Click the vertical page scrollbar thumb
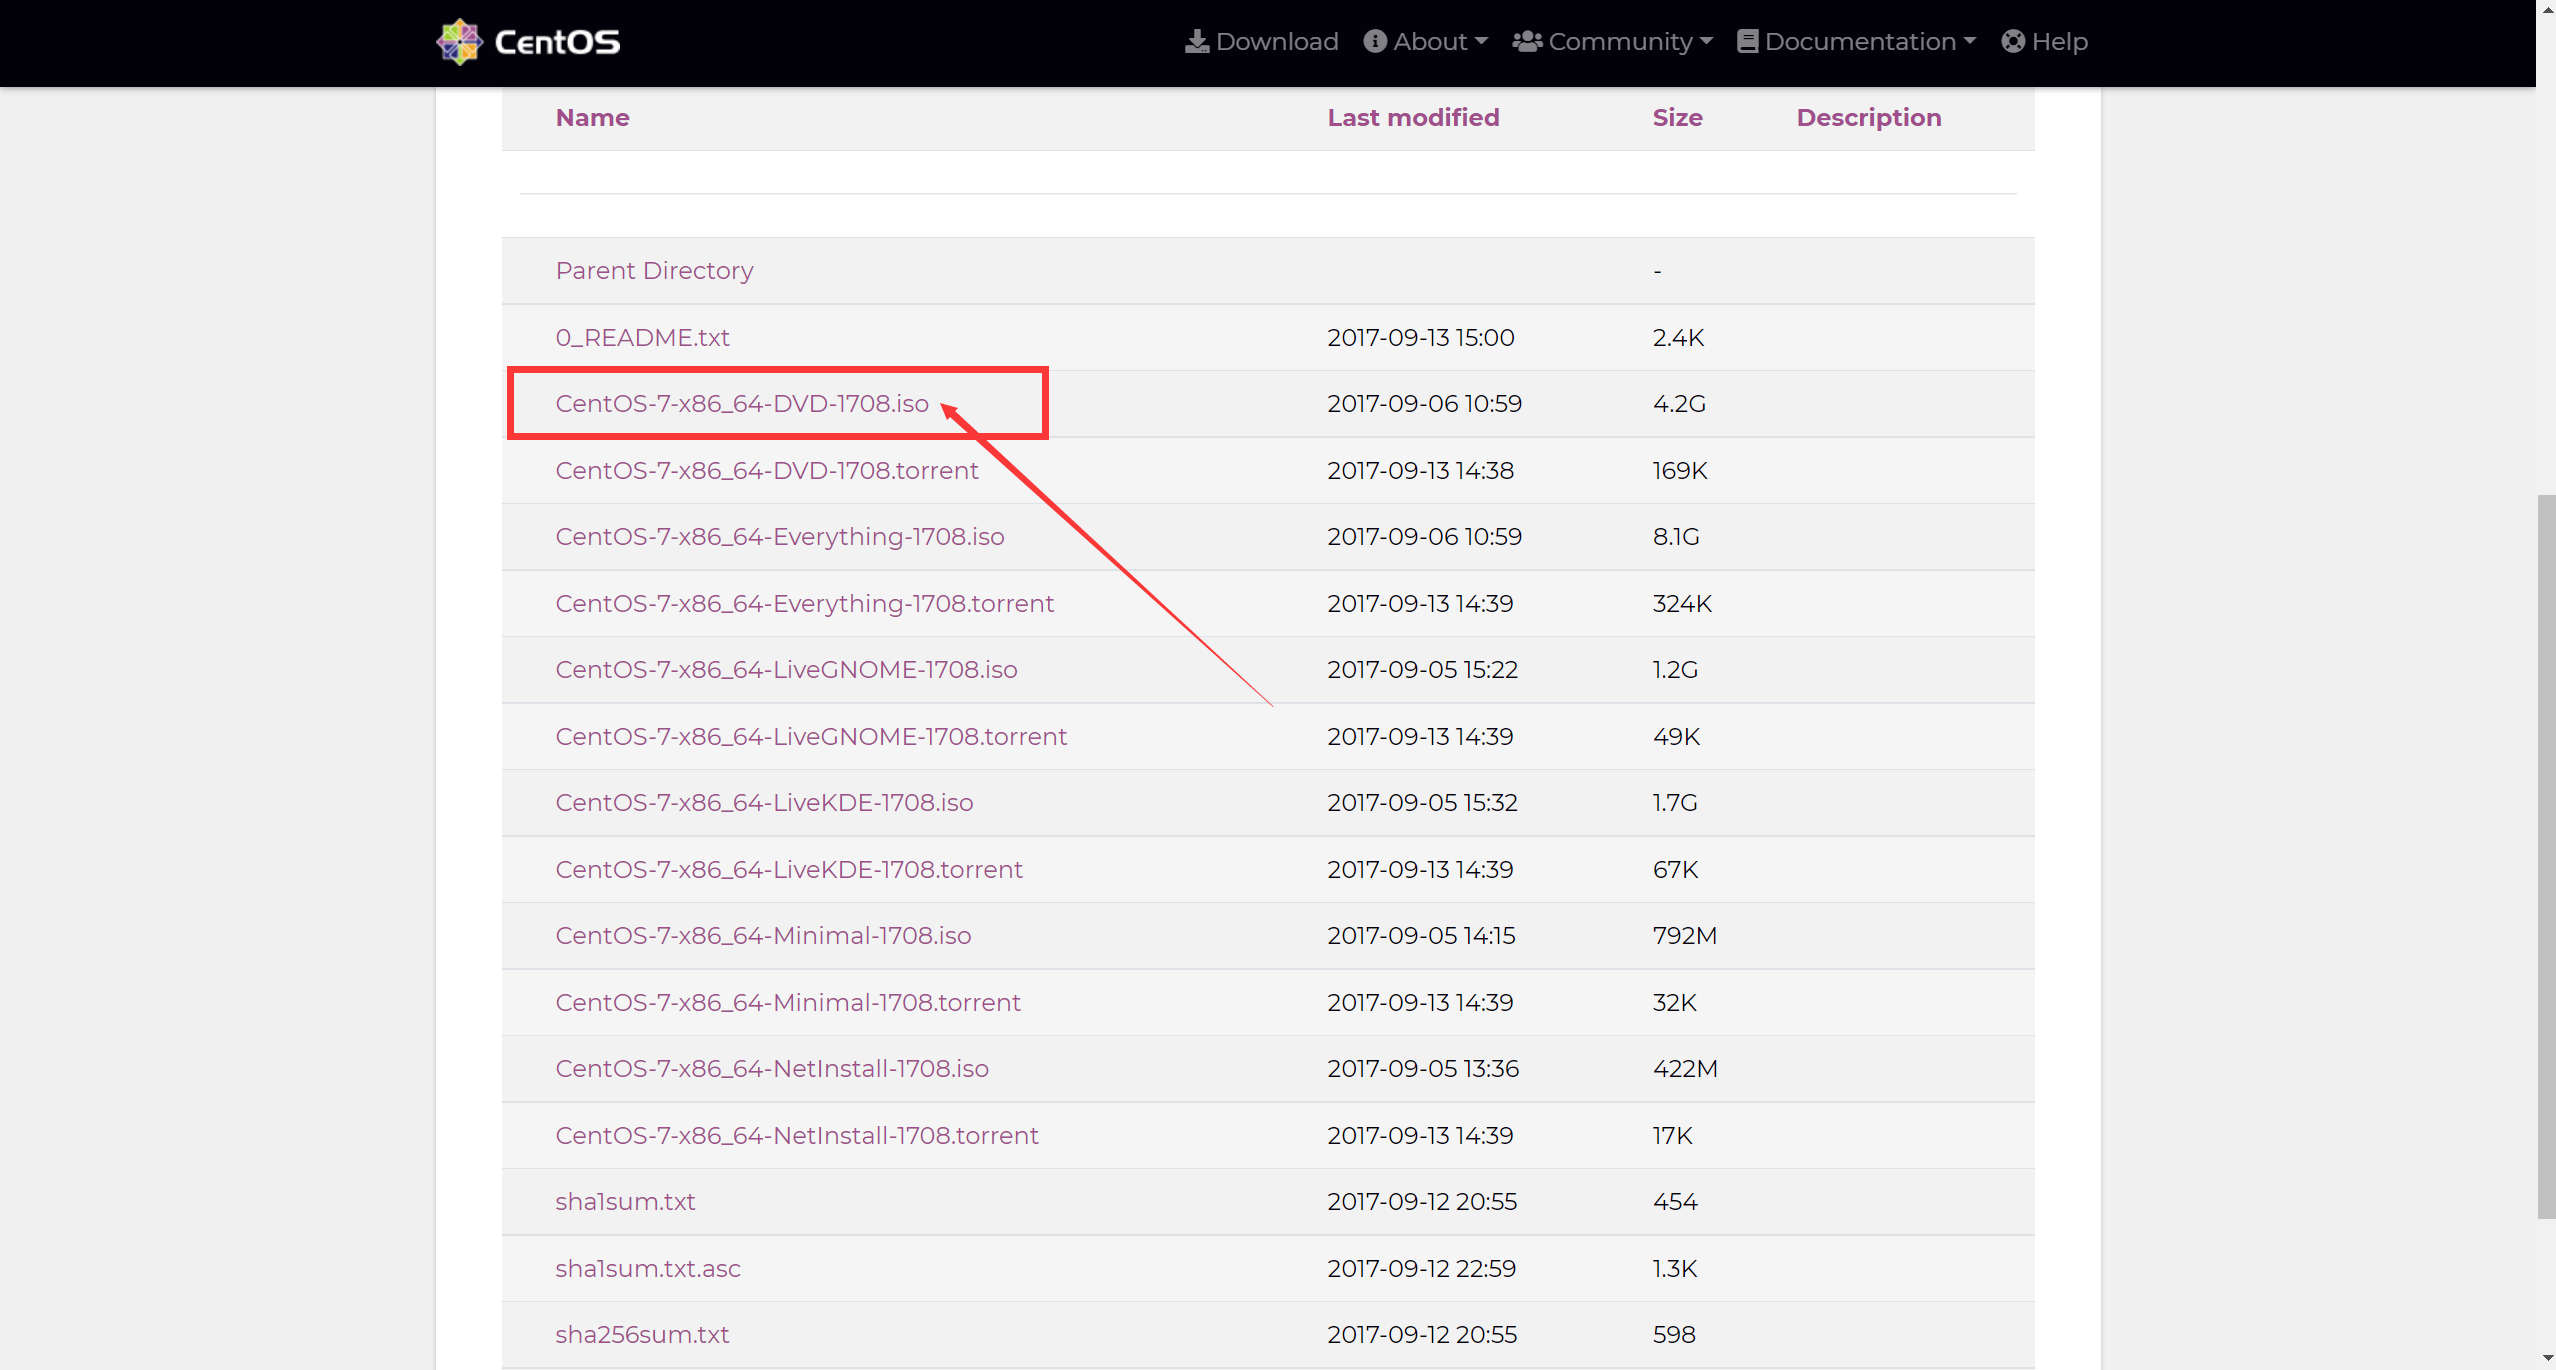2556x1370 pixels. coord(2545,855)
